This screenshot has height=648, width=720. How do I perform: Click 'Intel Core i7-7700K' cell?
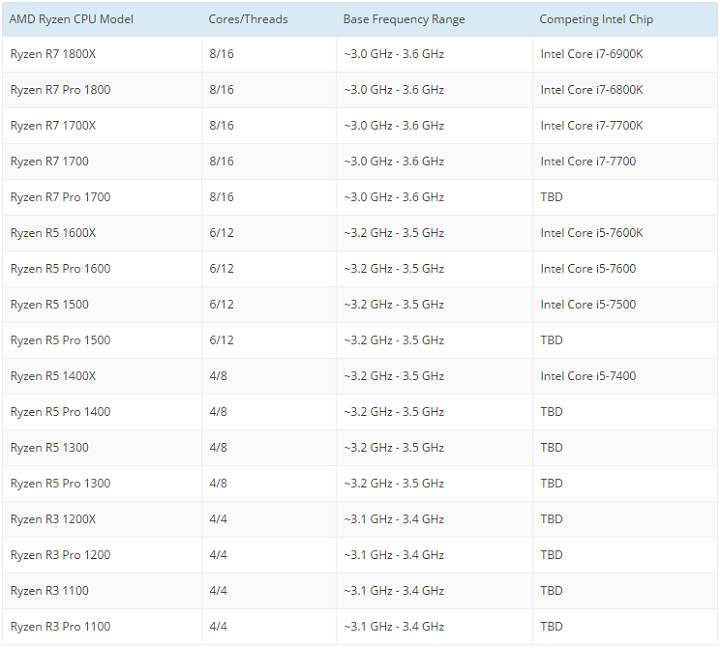[625, 126]
